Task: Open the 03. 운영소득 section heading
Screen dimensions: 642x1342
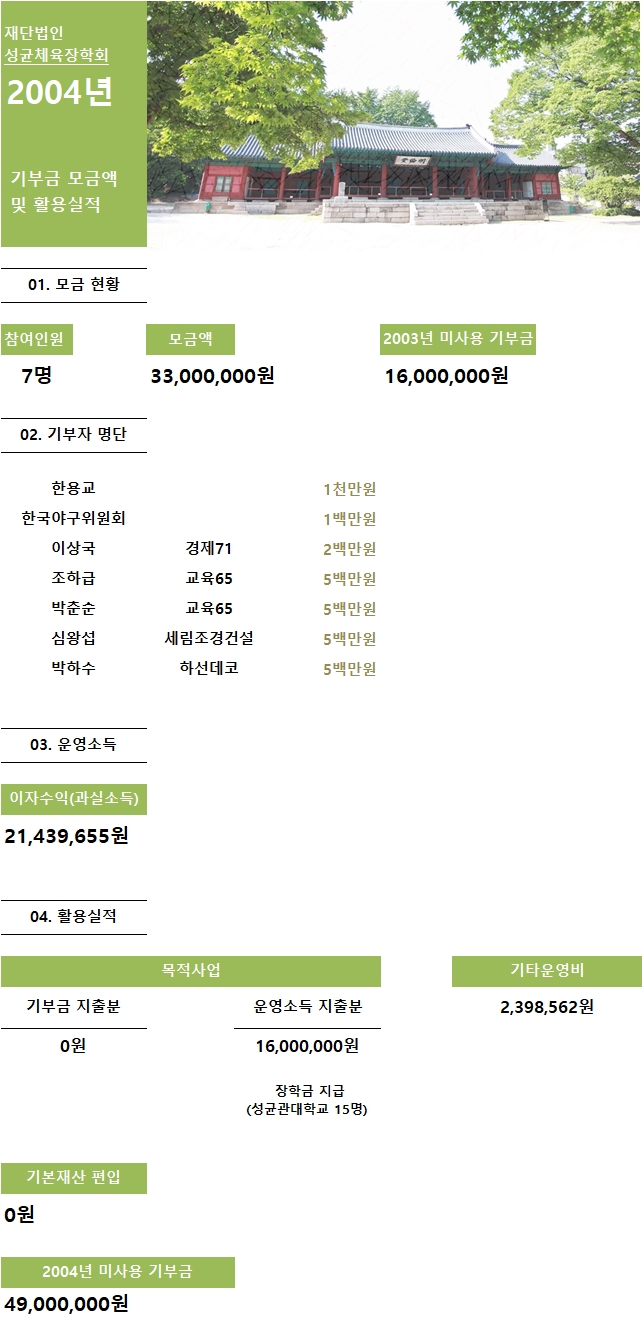Action: pos(73,745)
